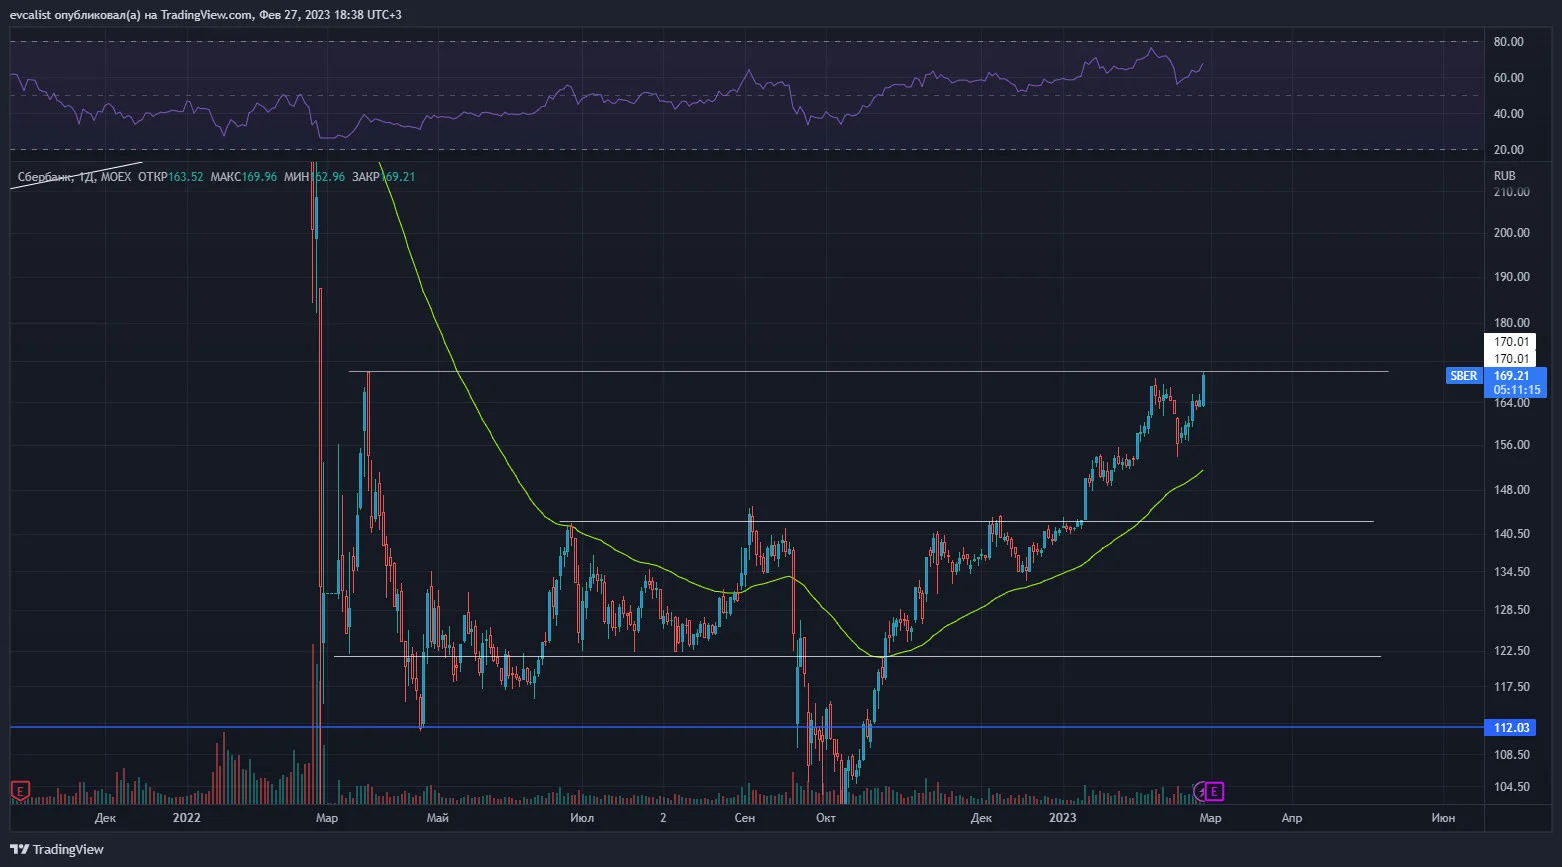Click the RSI 20.00 scale label
This screenshot has height=867, width=1562.
click(1508, 150)
